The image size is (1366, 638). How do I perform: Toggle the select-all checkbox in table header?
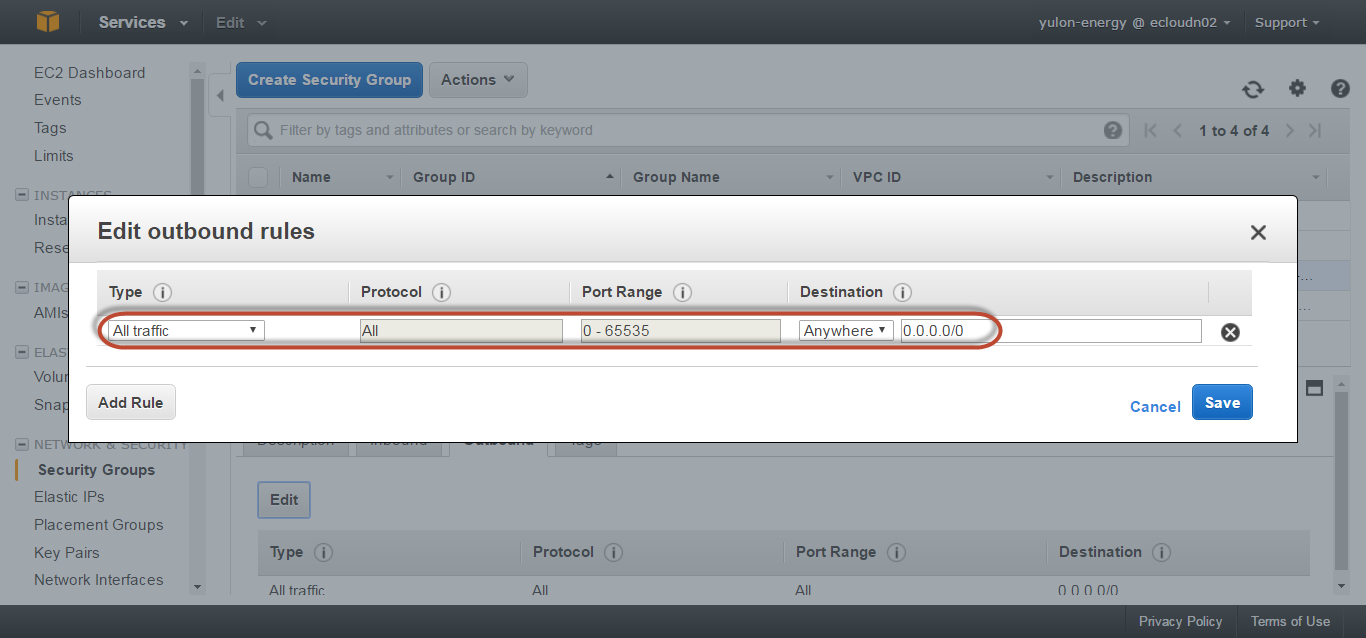pos(258,177)
